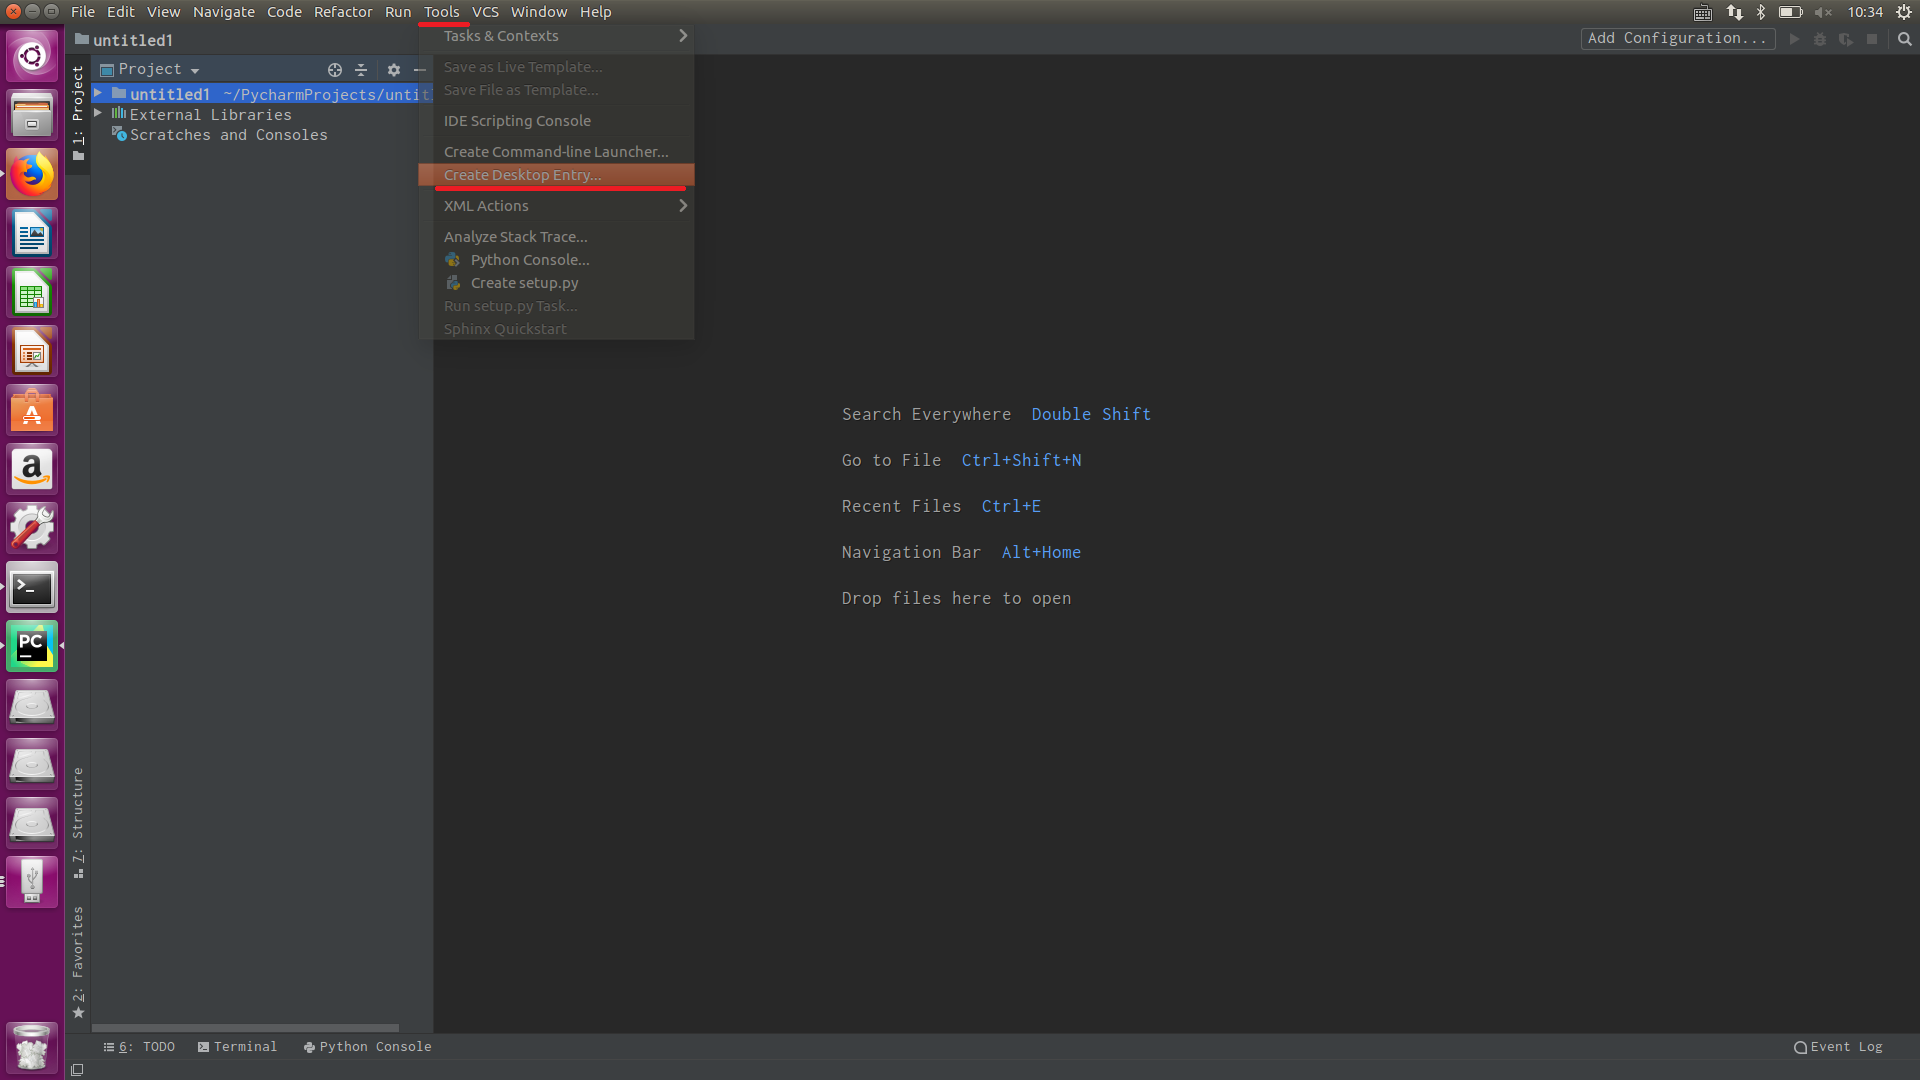Toggle tool window quick-access button at bottom-left
This screenshot has width=1920, height=1080.
coord(77,1069)
